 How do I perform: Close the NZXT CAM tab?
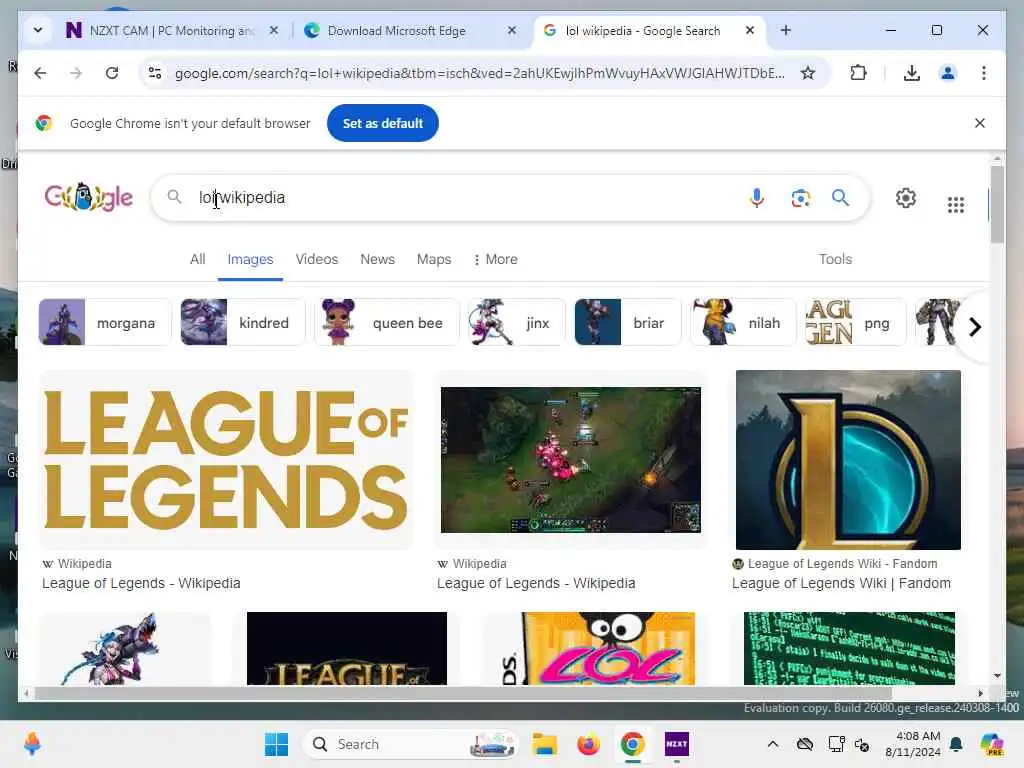(x=274, y=30)
